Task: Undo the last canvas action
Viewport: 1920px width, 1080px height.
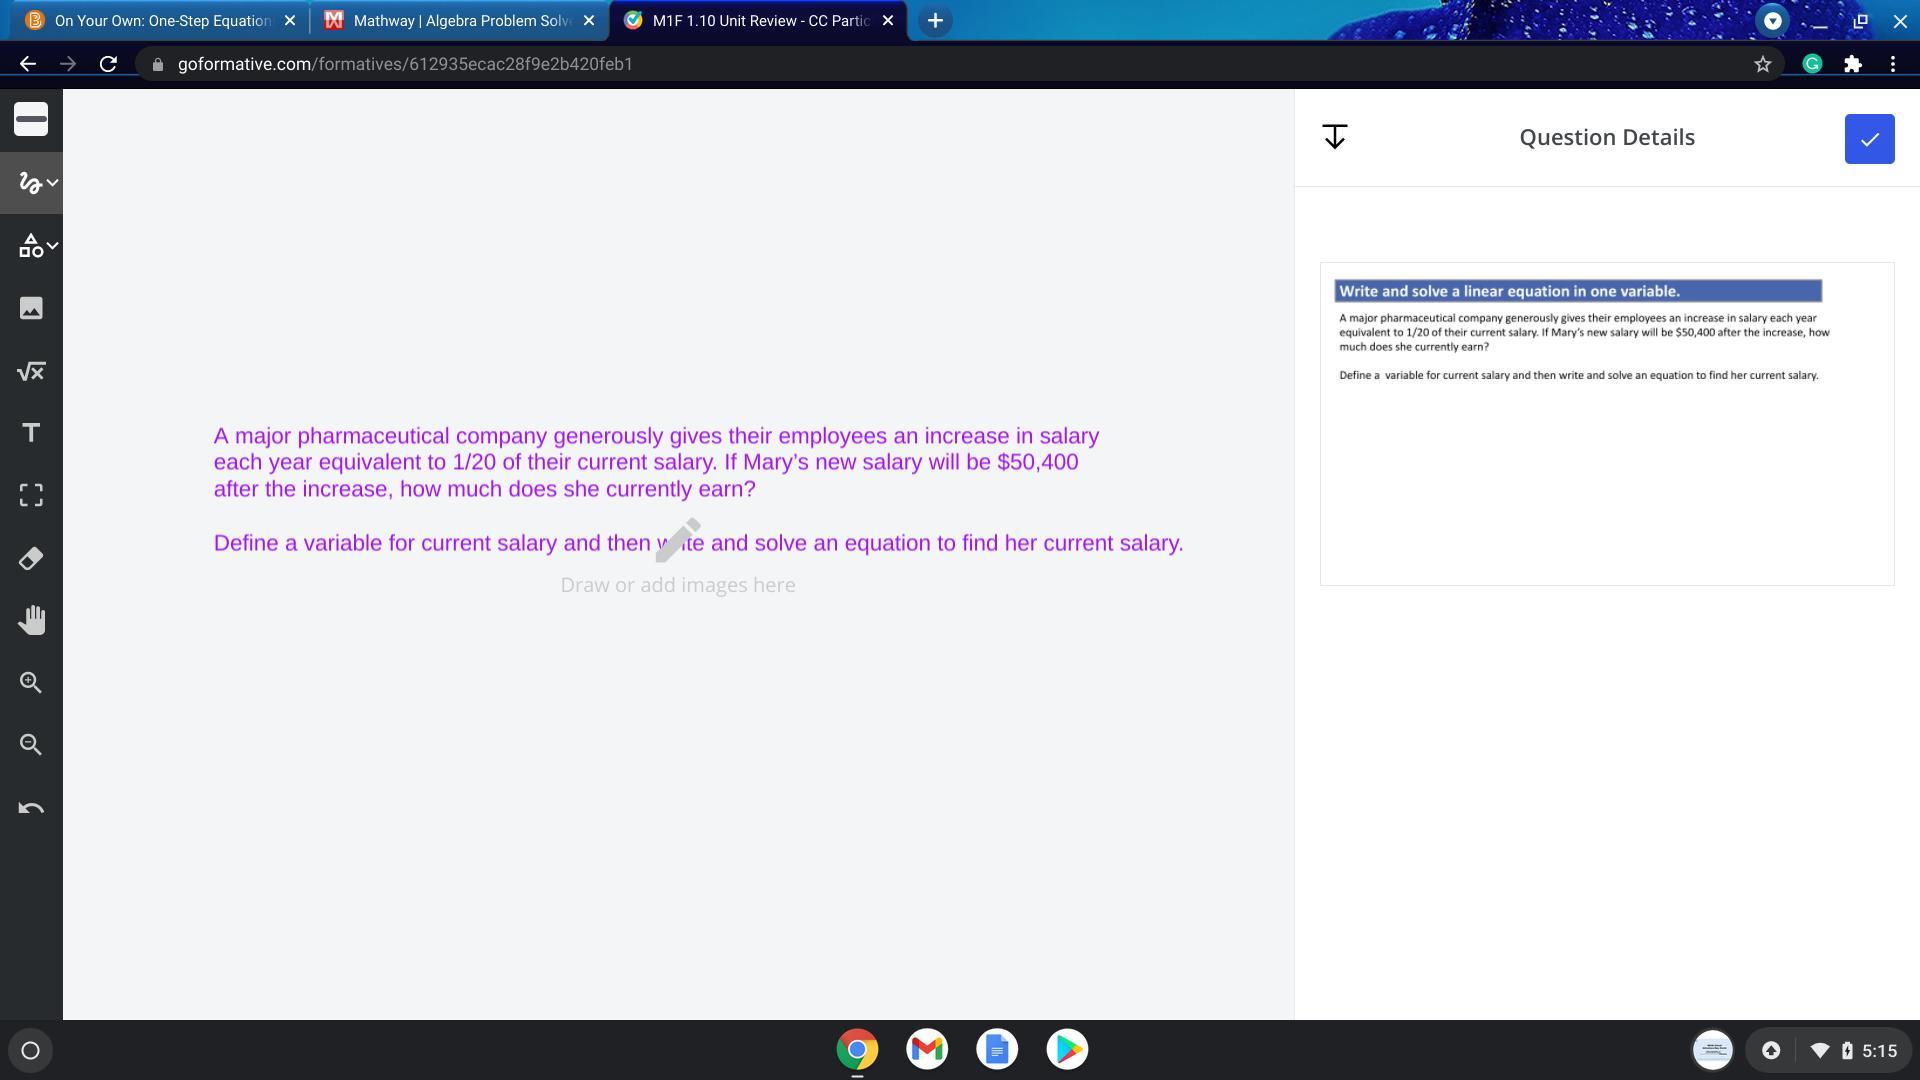Action: pos(31,808)
